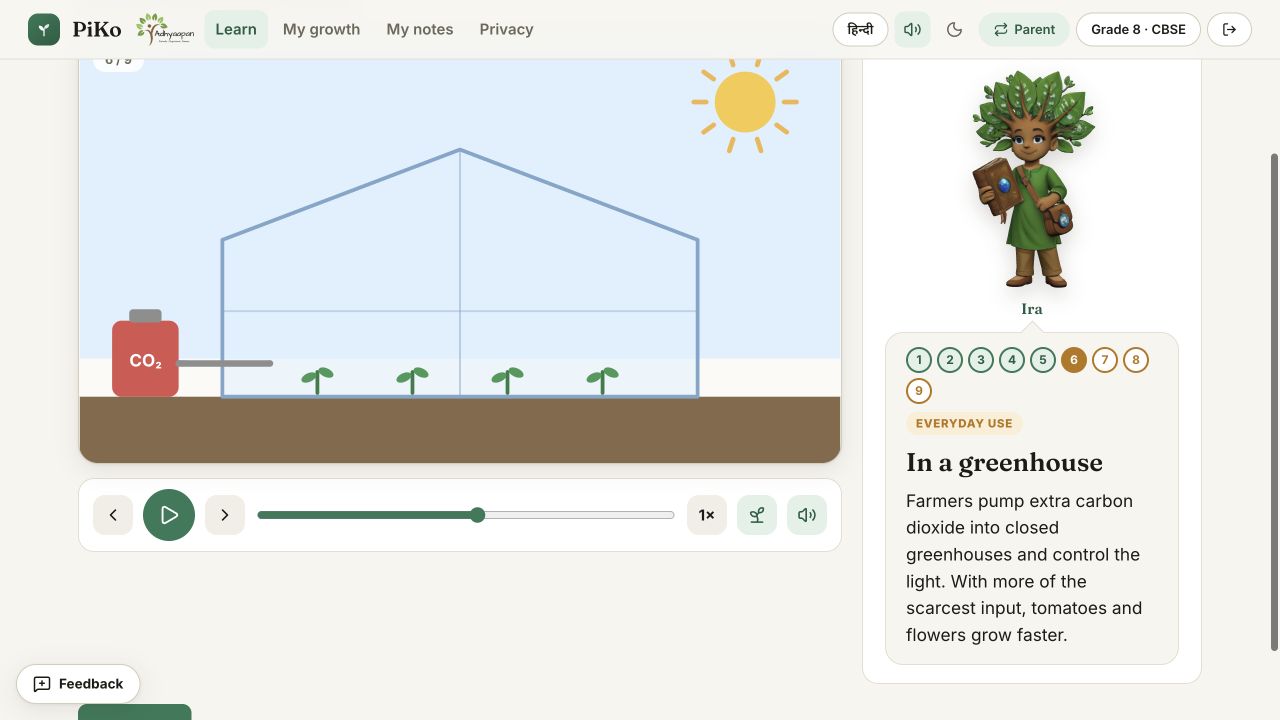This screenshot has height=720, width=1280.
Task: Open the Privacy page
Action: [x=506, y=30]
